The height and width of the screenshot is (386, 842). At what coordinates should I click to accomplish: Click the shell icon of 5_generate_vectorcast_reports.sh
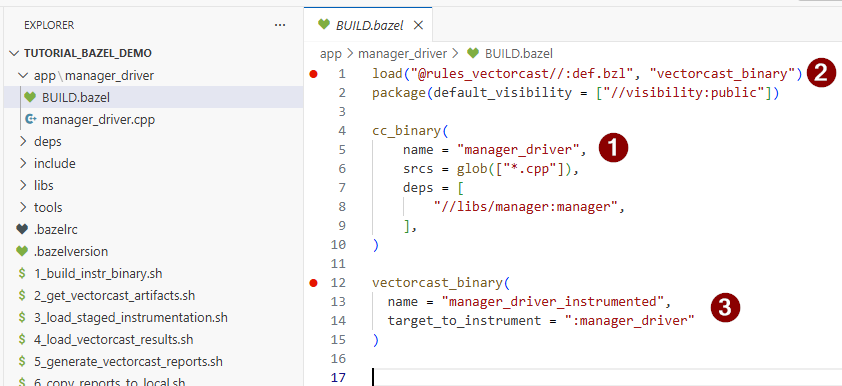[x=22, y=361]
